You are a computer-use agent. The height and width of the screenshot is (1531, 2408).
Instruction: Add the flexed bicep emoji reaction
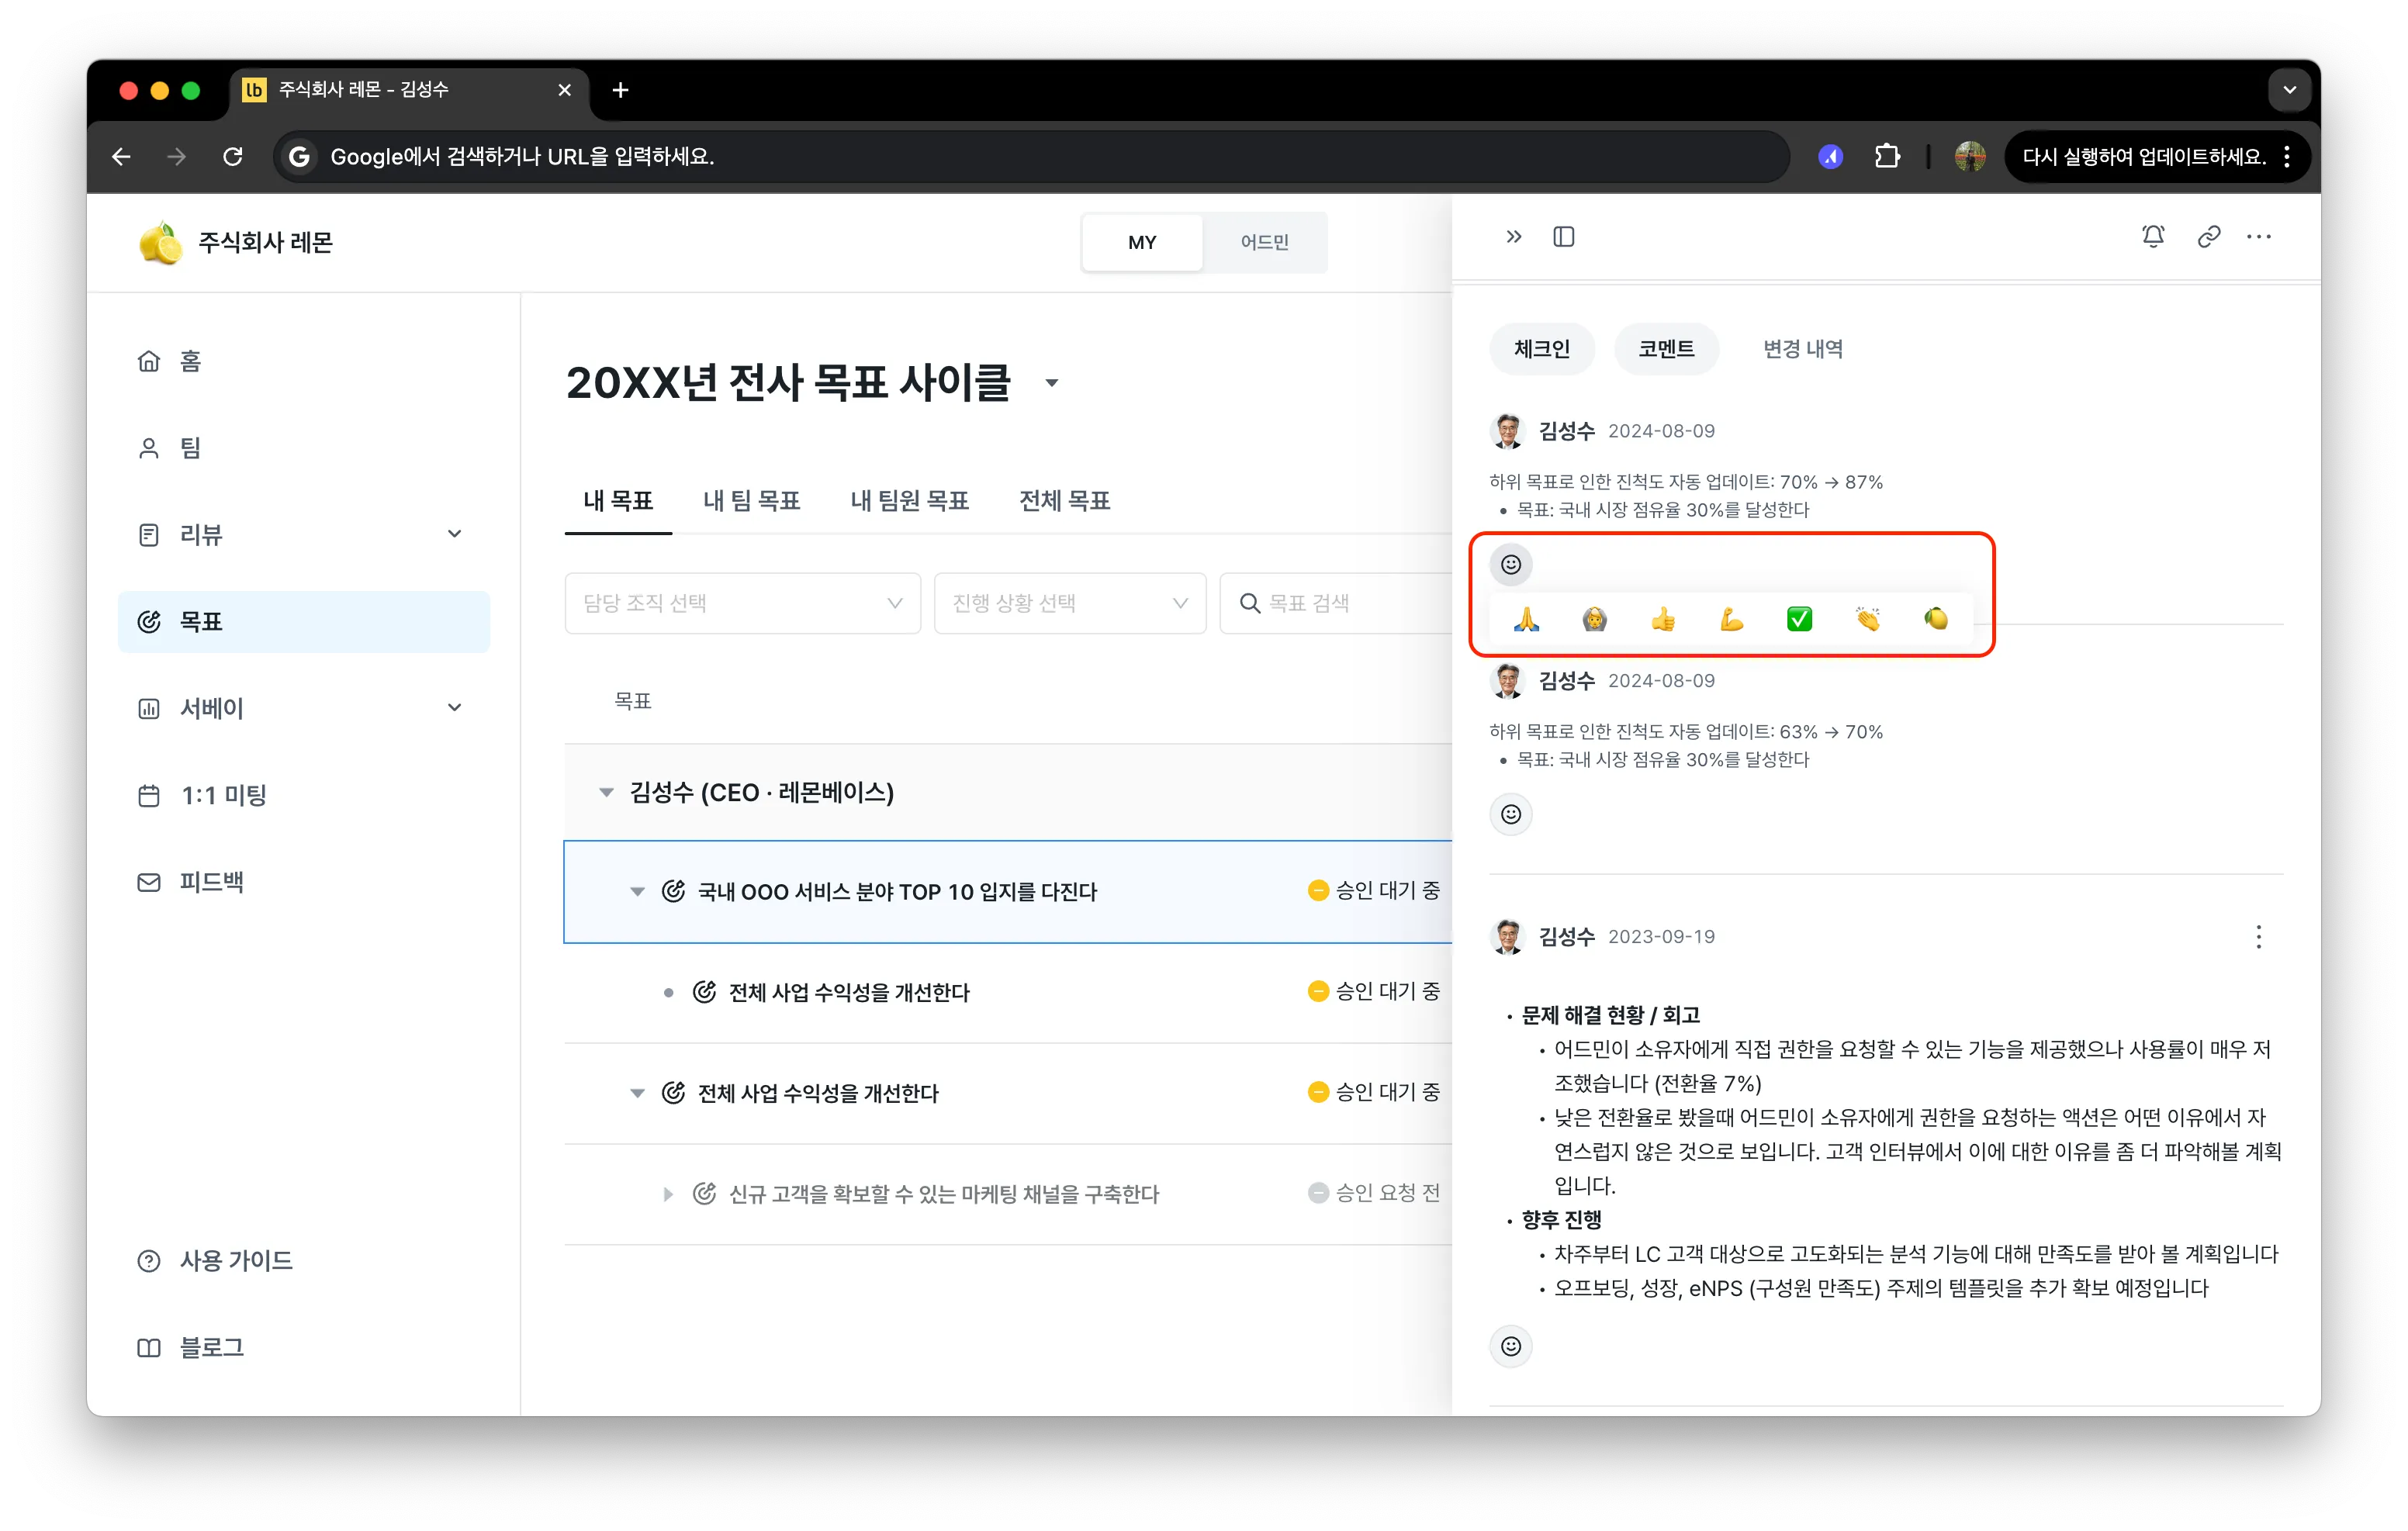point(1731,620)
